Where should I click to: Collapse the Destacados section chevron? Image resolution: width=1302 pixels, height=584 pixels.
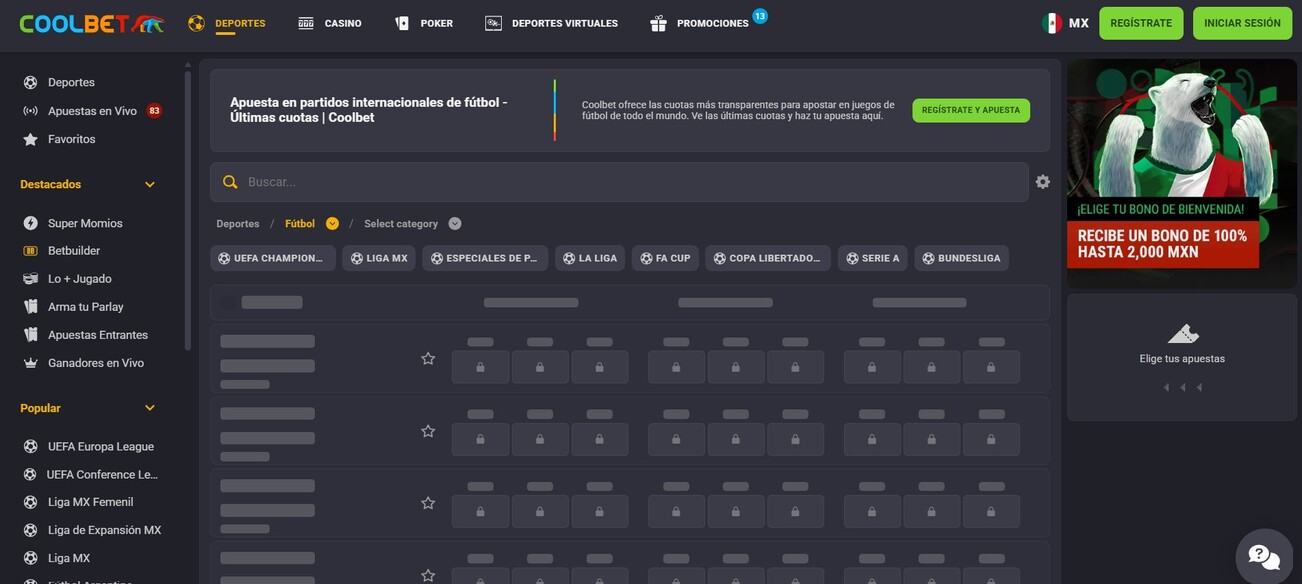[150, 185]
